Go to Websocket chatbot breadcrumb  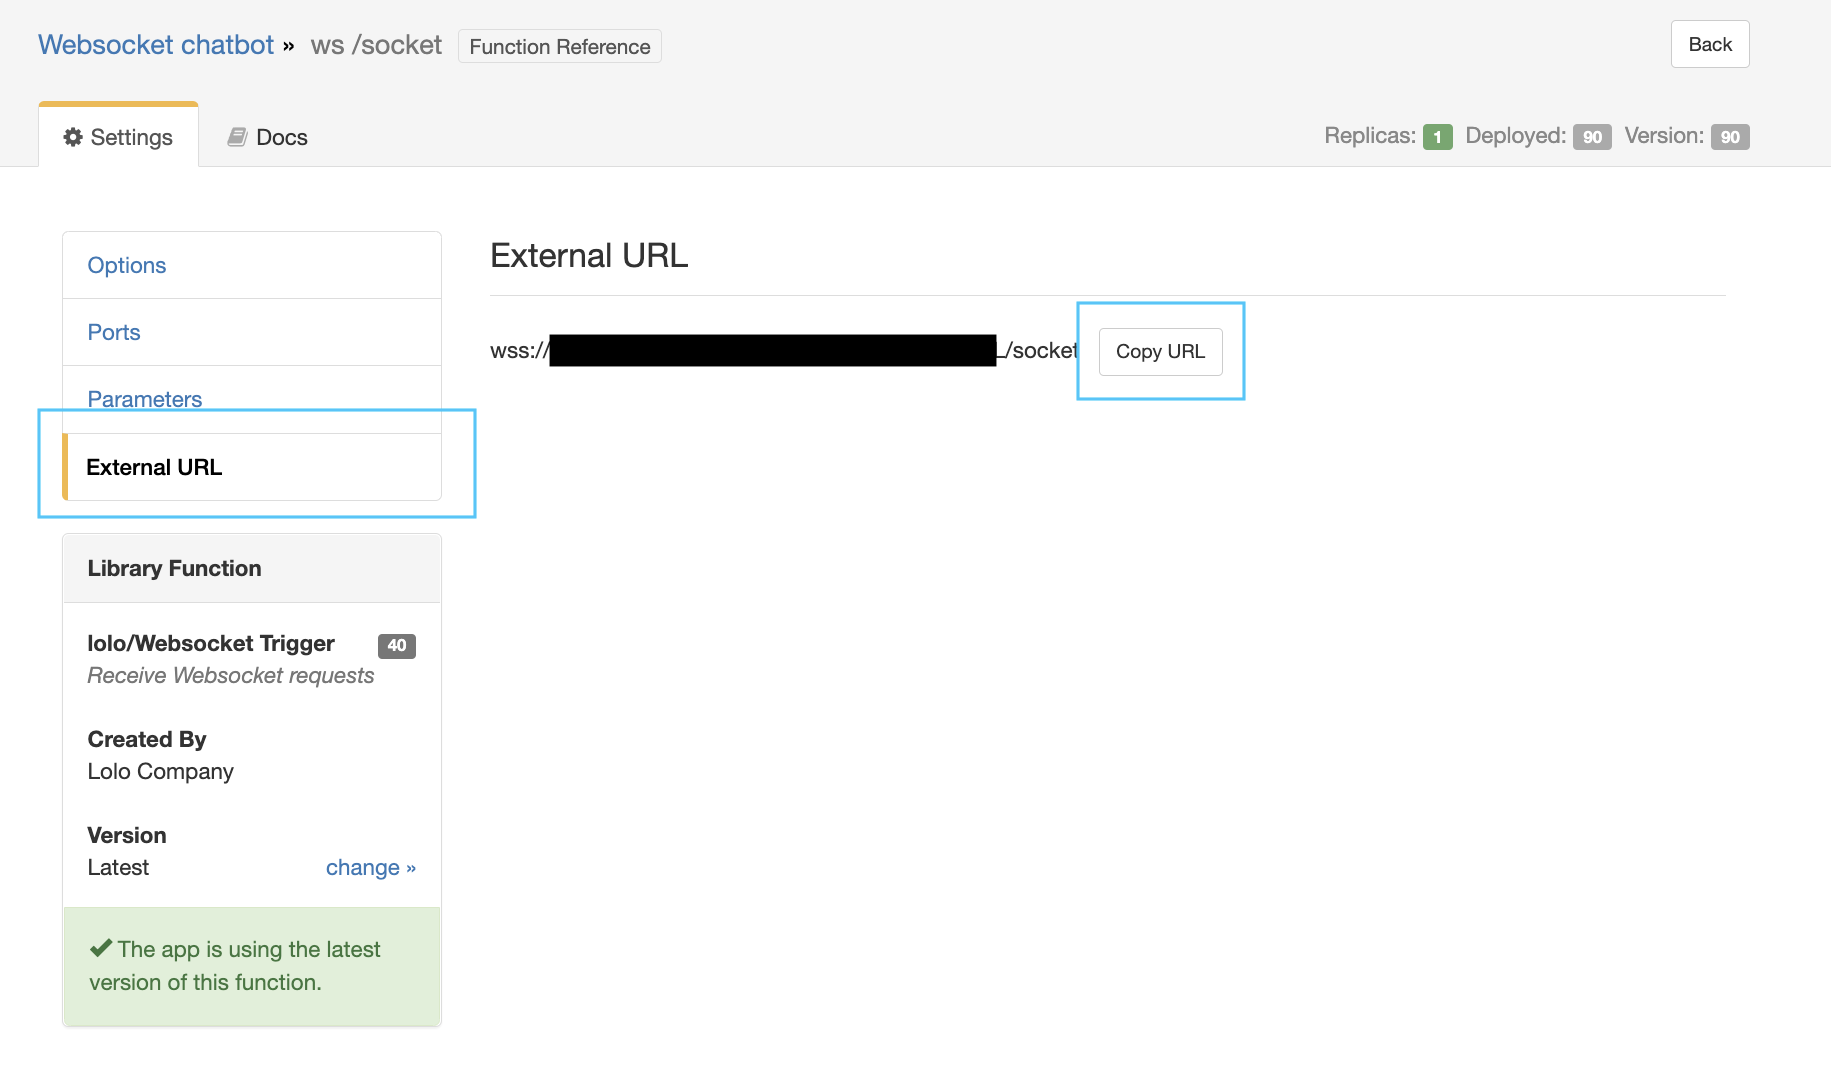tap(156, 45)
